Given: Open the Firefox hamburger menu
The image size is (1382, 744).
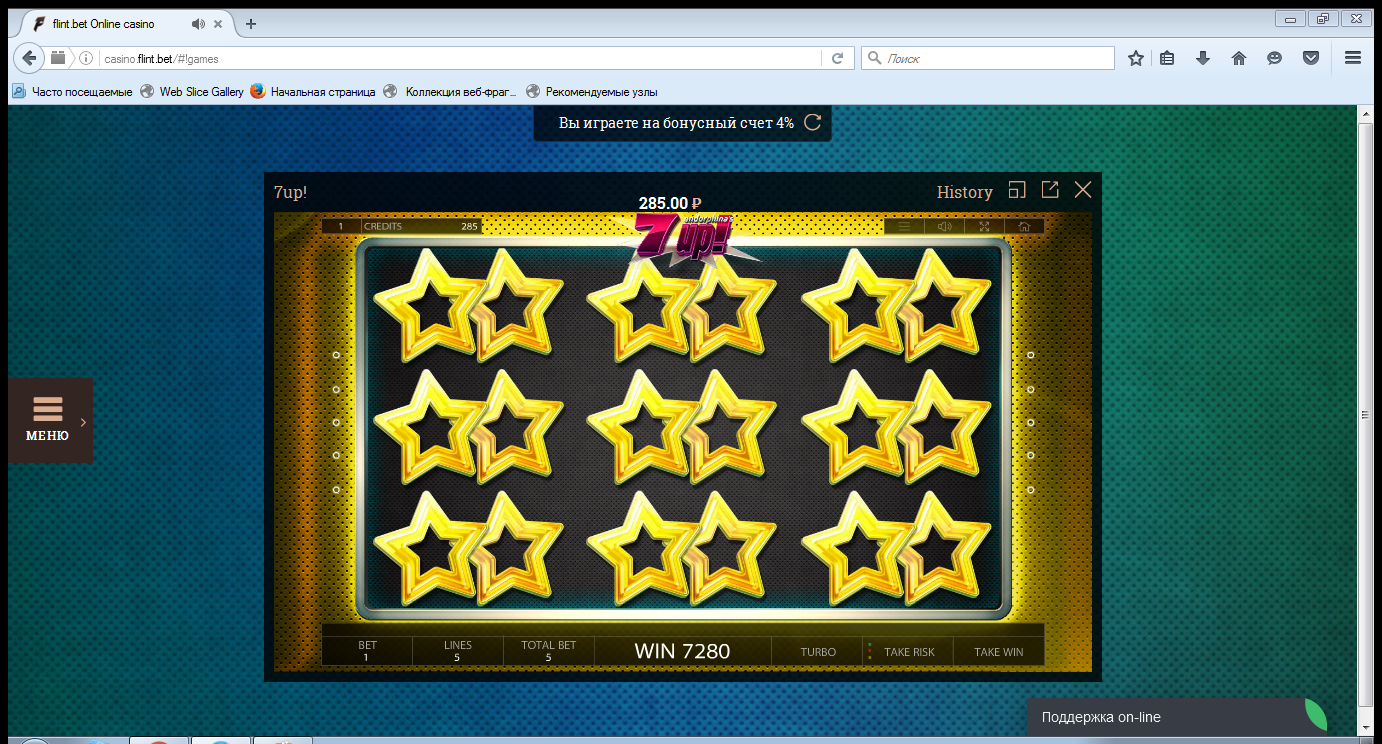Looking at the screenshot, I should (x=1353, y=58).
